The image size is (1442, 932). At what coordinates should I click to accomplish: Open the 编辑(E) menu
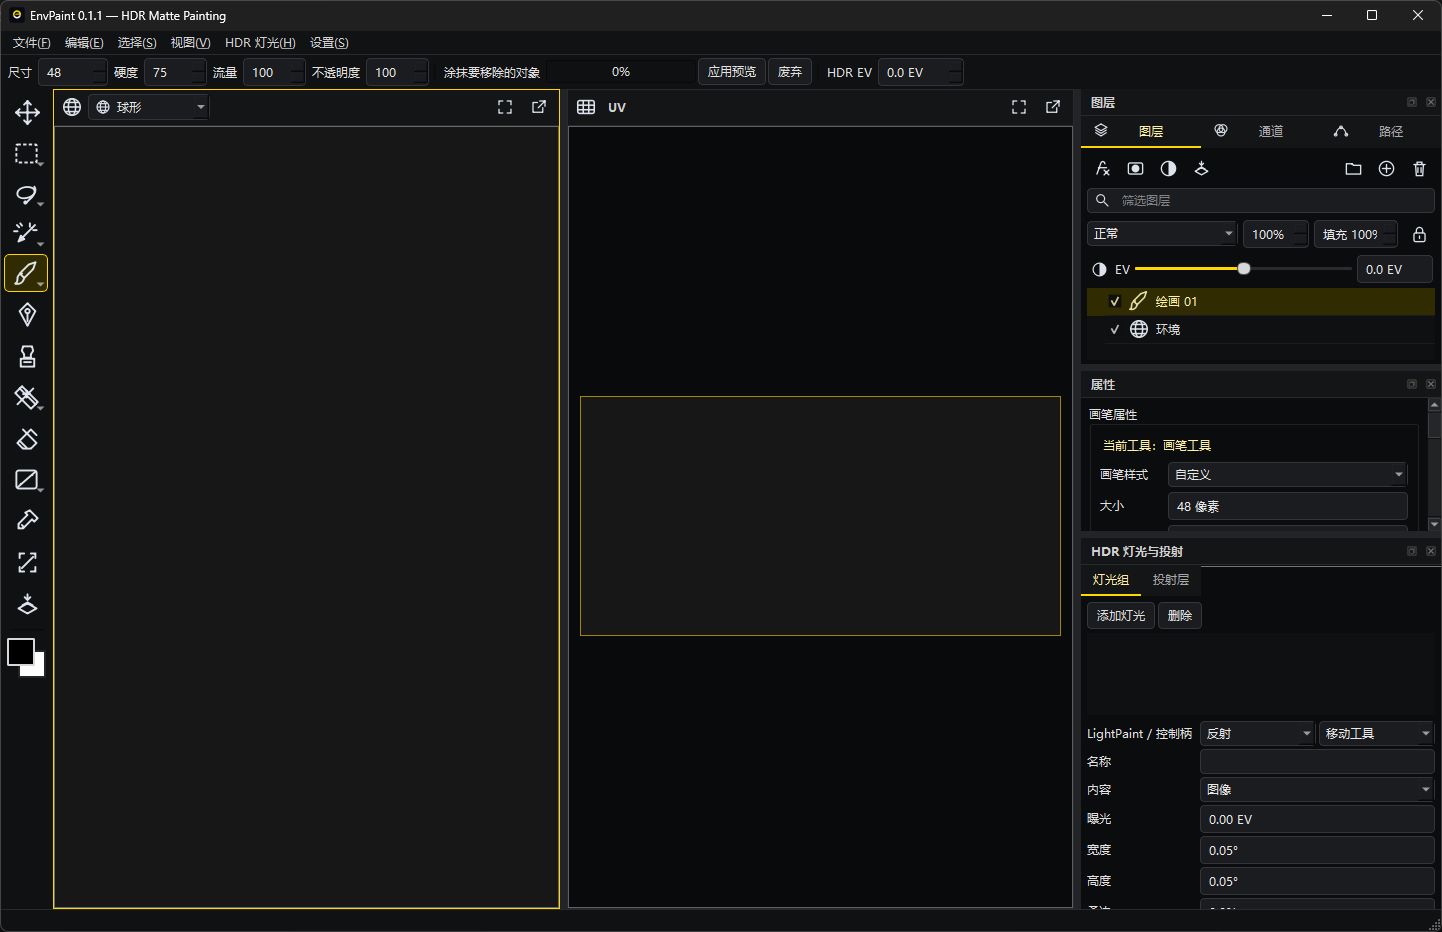(84, 43)
